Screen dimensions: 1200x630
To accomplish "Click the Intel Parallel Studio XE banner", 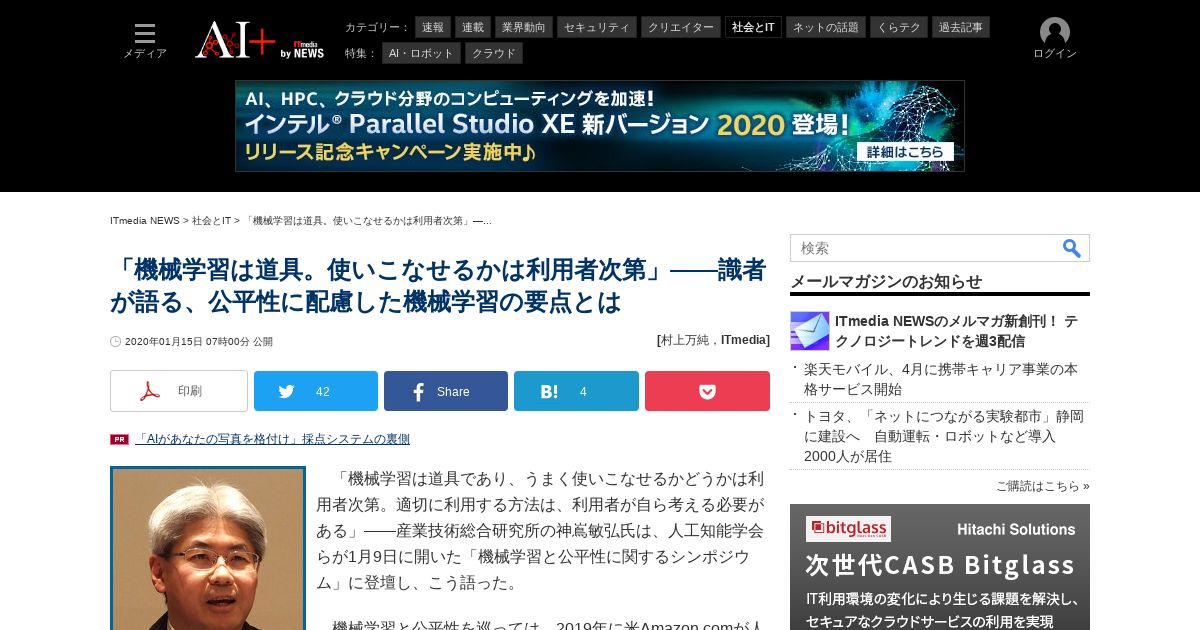I will tap(600, 126).
